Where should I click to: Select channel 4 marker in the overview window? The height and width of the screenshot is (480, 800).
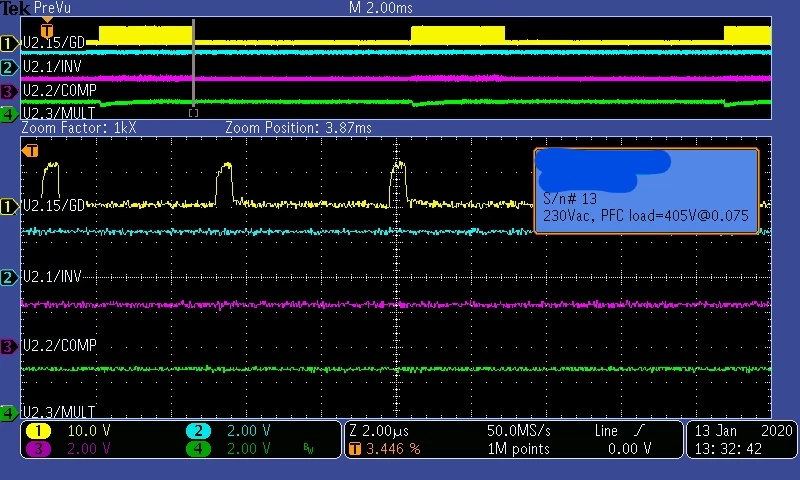pos(9,114)
